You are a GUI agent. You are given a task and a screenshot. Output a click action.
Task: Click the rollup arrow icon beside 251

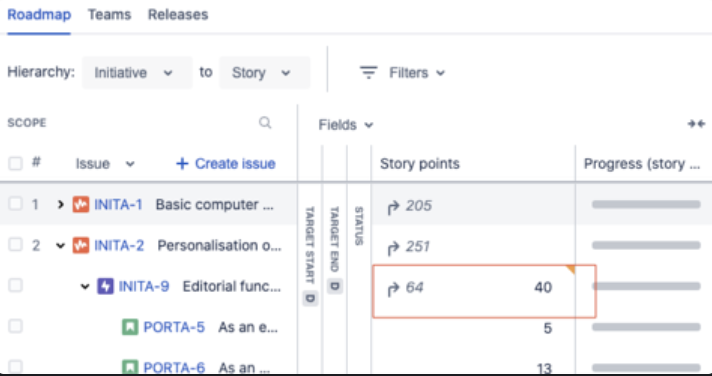point(392,248)
